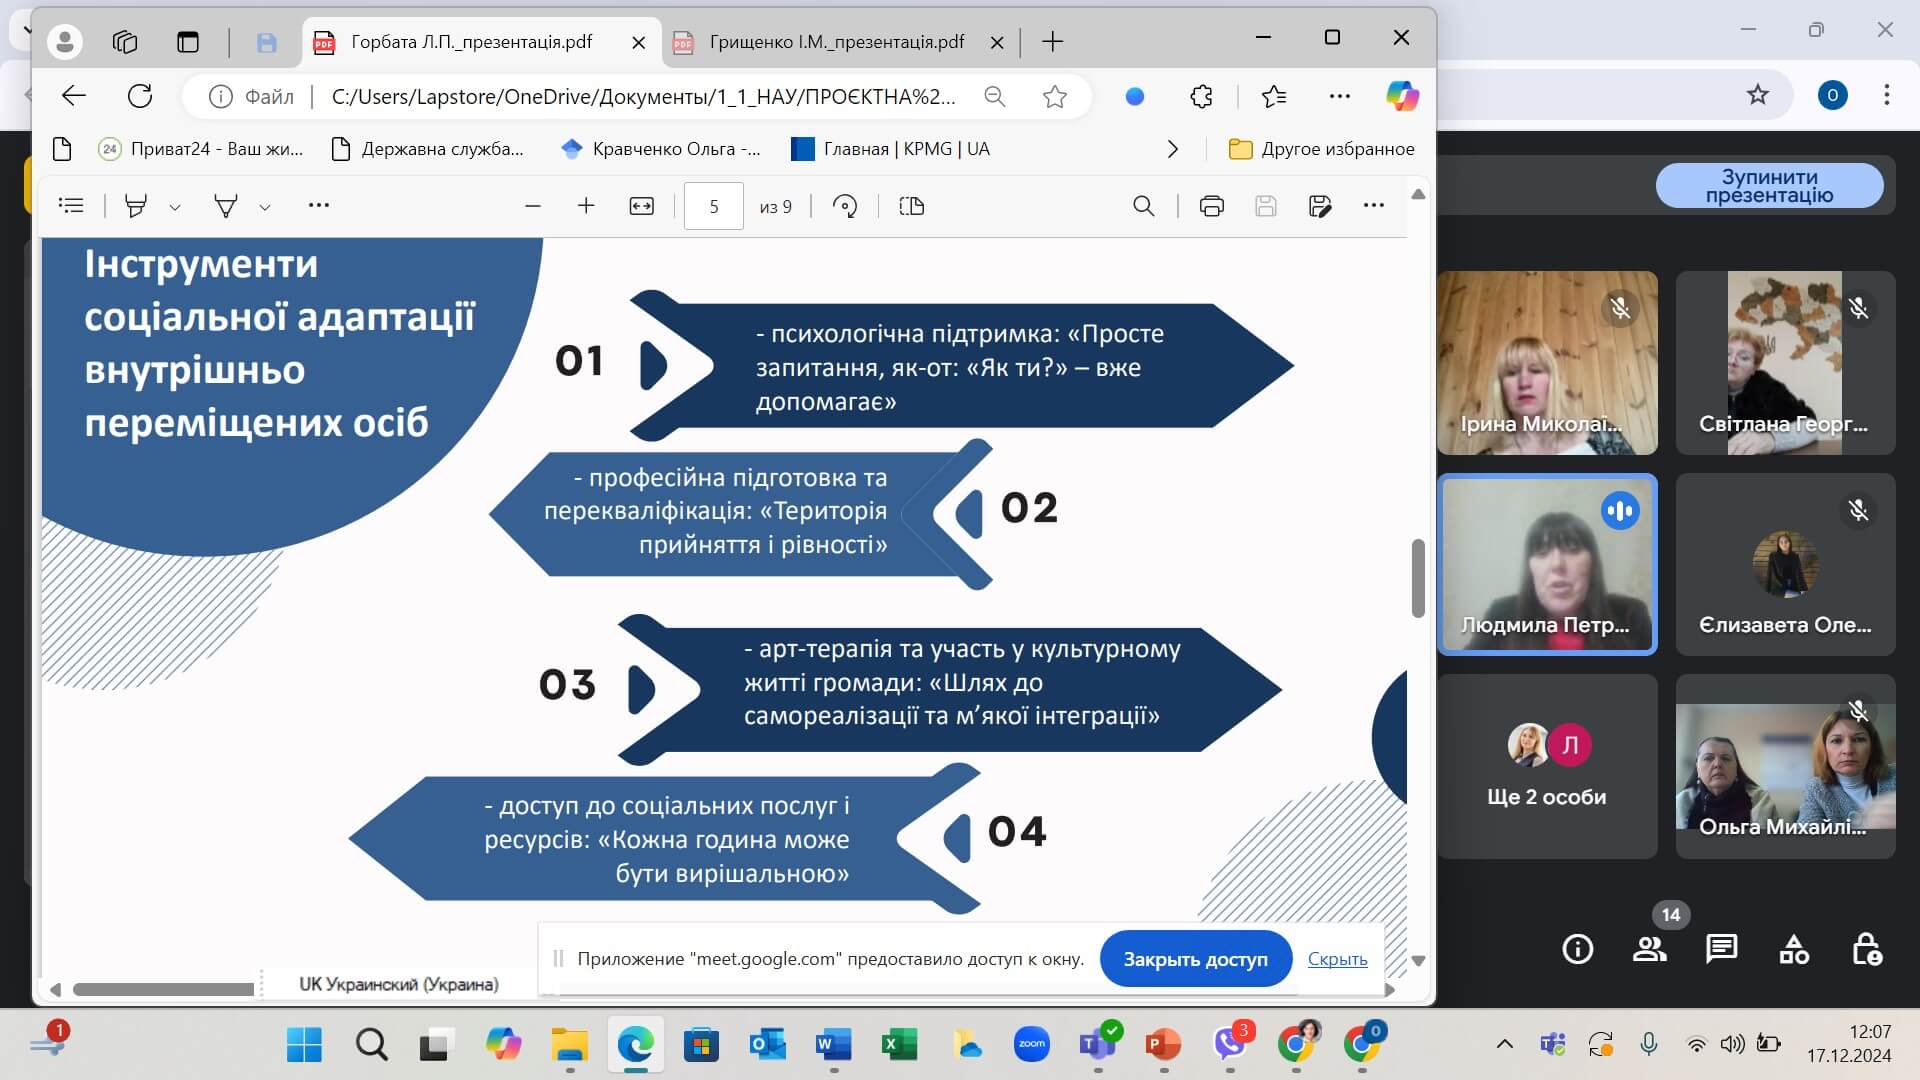The image size is (1920, 1080).
Task: Expand draw pen options arrow
Action: click(x=265, y=207)
